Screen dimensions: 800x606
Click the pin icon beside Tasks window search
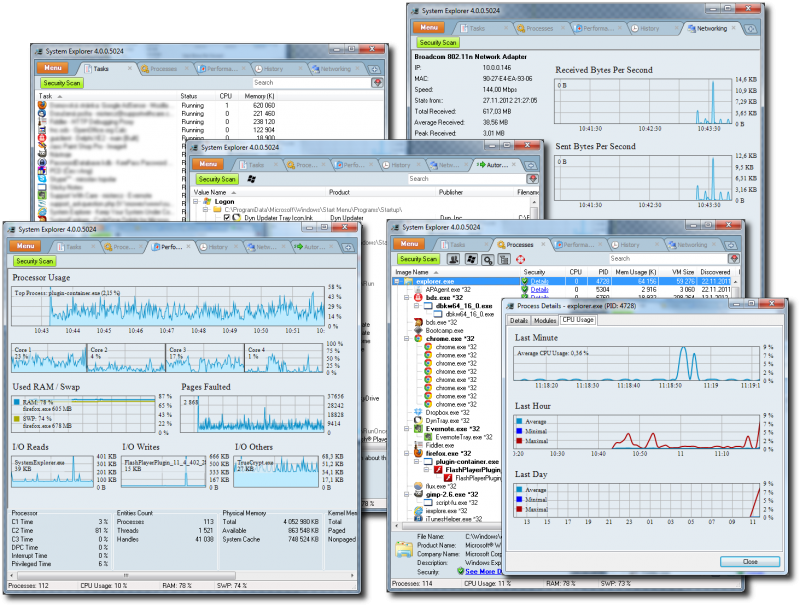[377, 83]
